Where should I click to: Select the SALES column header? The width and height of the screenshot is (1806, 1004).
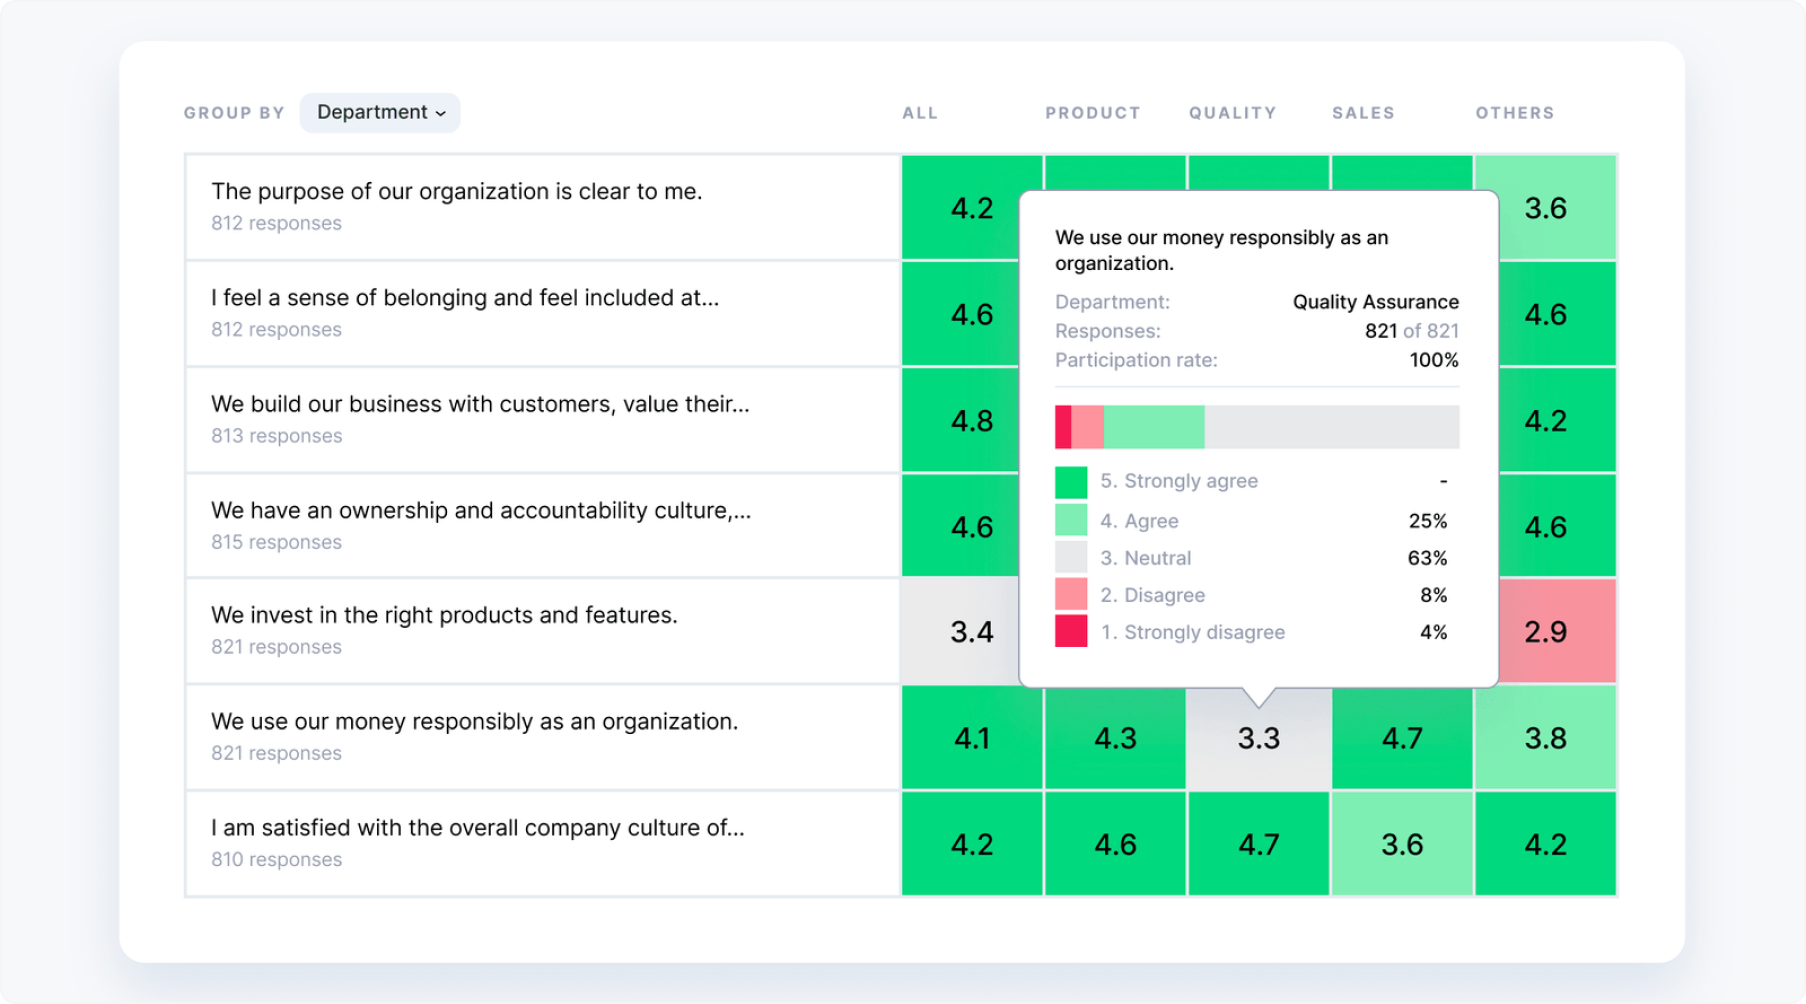coord(1362,112)
